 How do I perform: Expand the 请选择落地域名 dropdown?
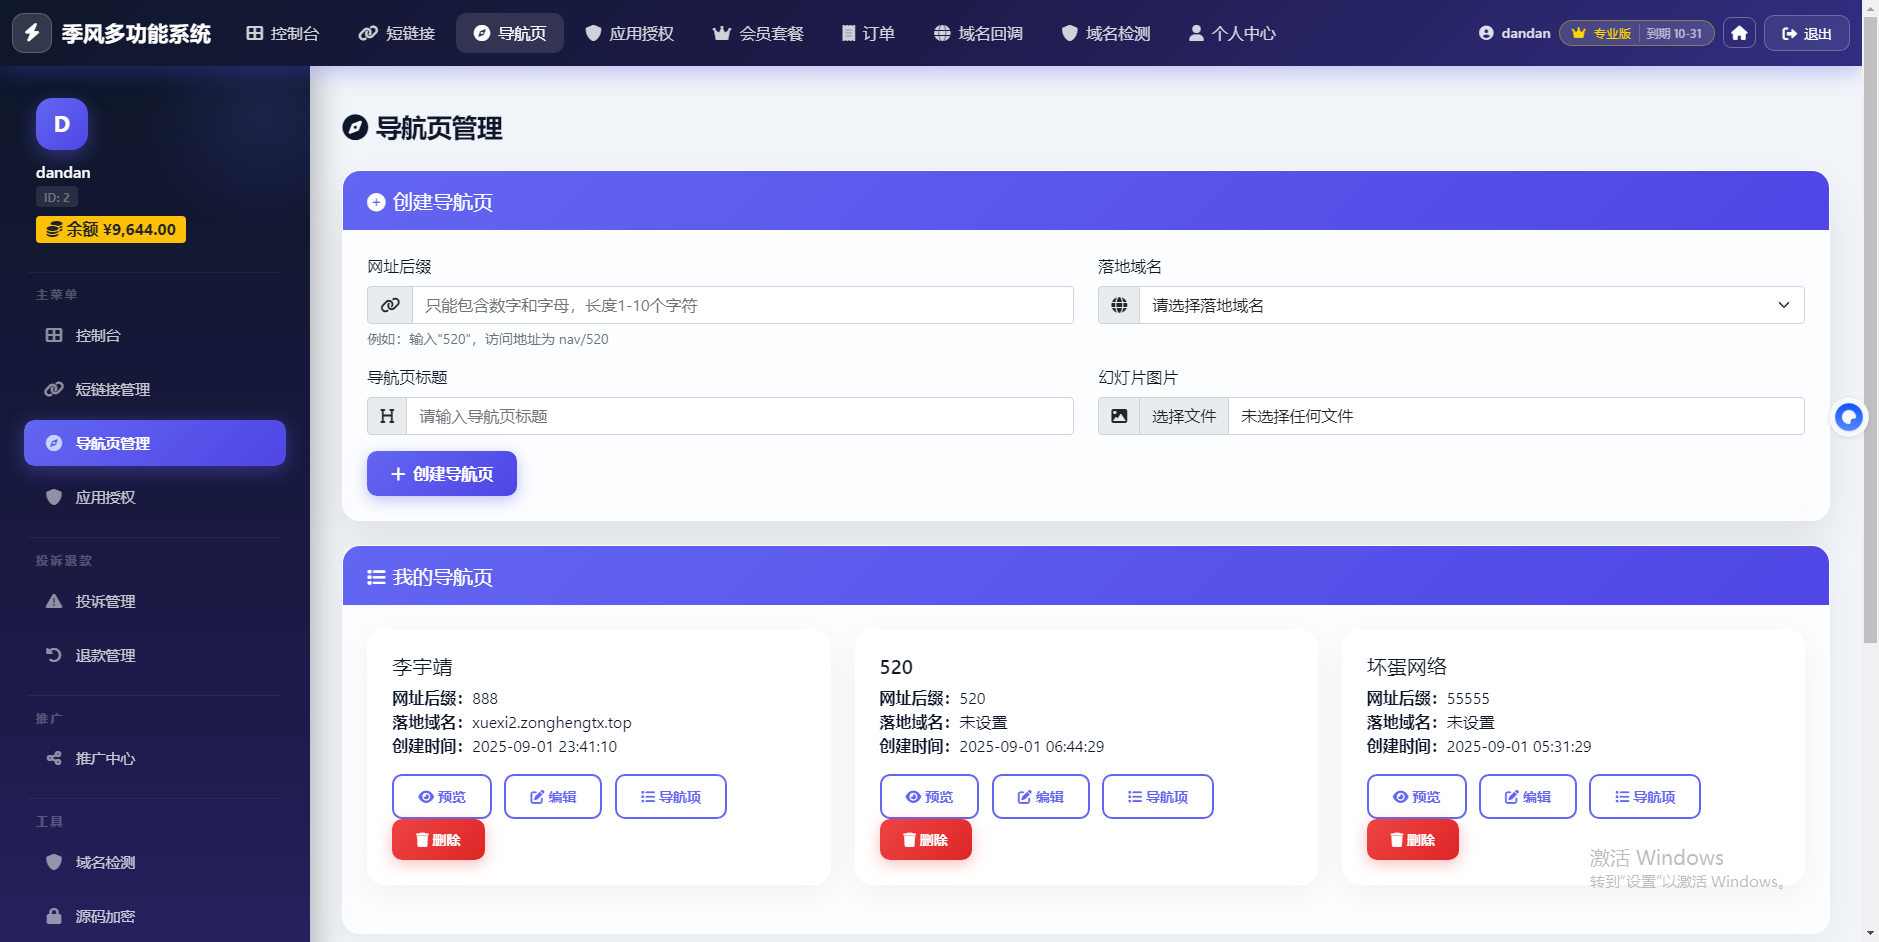coord(1471,305)
